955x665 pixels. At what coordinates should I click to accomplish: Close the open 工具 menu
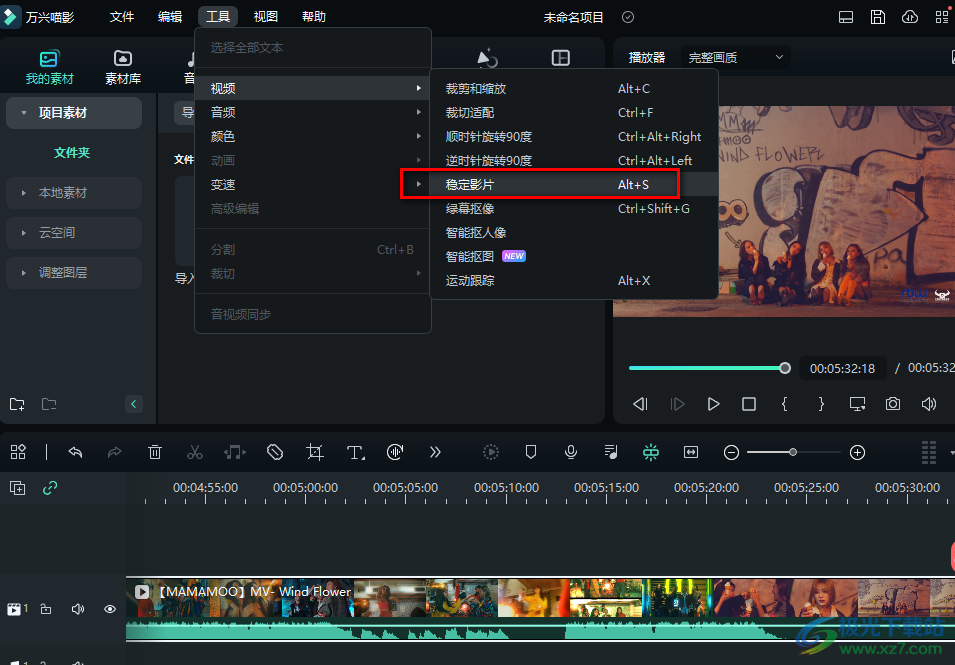tap(217, 16)
